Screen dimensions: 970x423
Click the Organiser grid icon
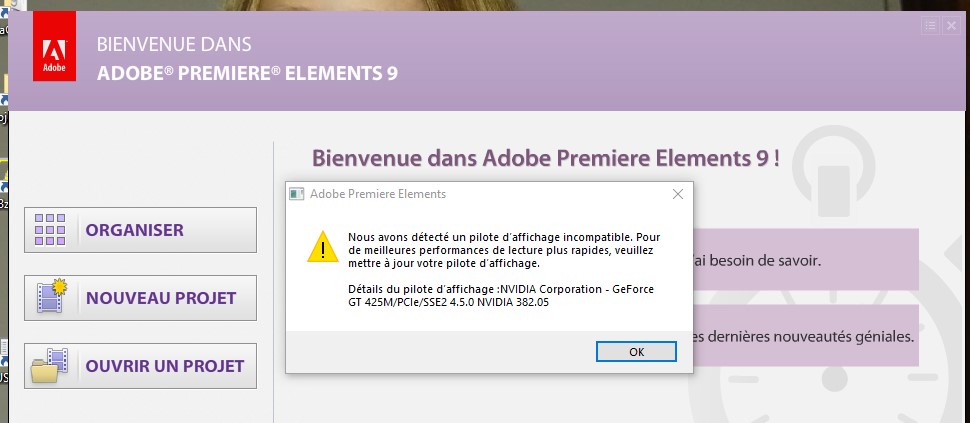point(50,230)
